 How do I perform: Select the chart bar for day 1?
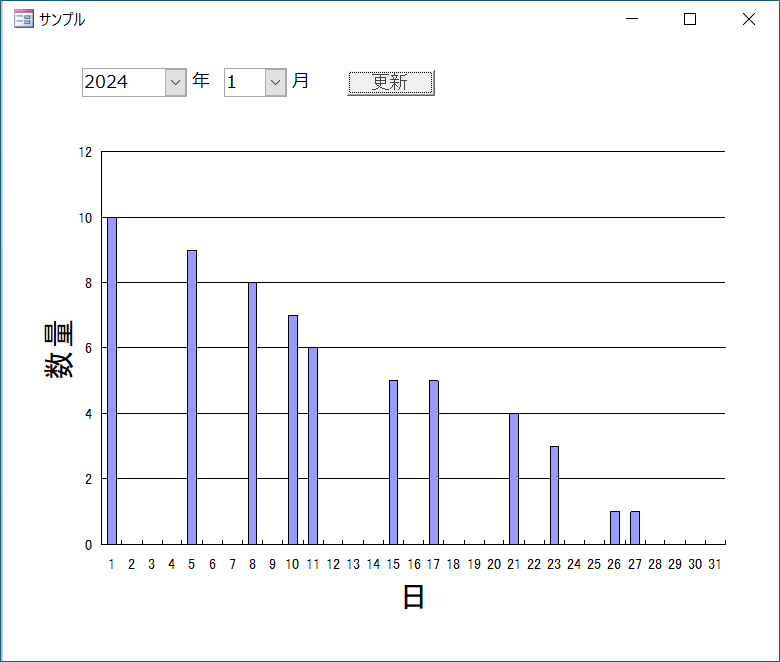point(112,380)
